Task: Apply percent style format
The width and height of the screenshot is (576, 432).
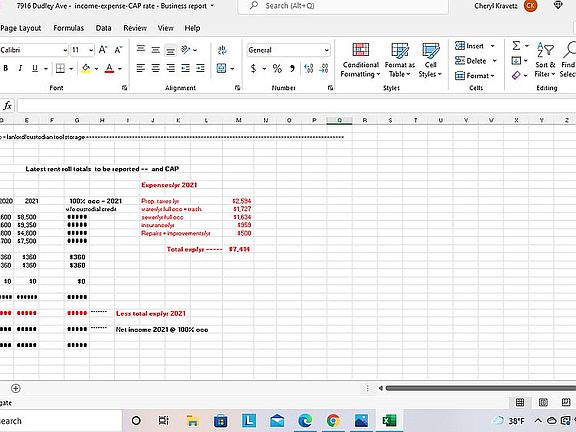Action: tap(277, 68)
